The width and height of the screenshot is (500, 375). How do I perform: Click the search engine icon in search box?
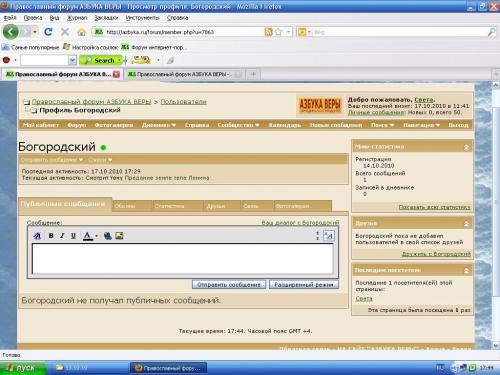coord(302,32)
